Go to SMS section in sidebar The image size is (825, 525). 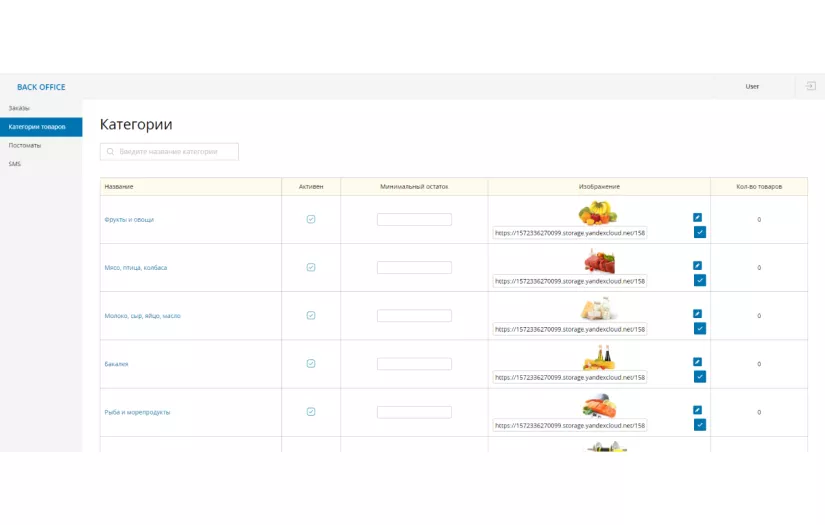coord(15,164)
